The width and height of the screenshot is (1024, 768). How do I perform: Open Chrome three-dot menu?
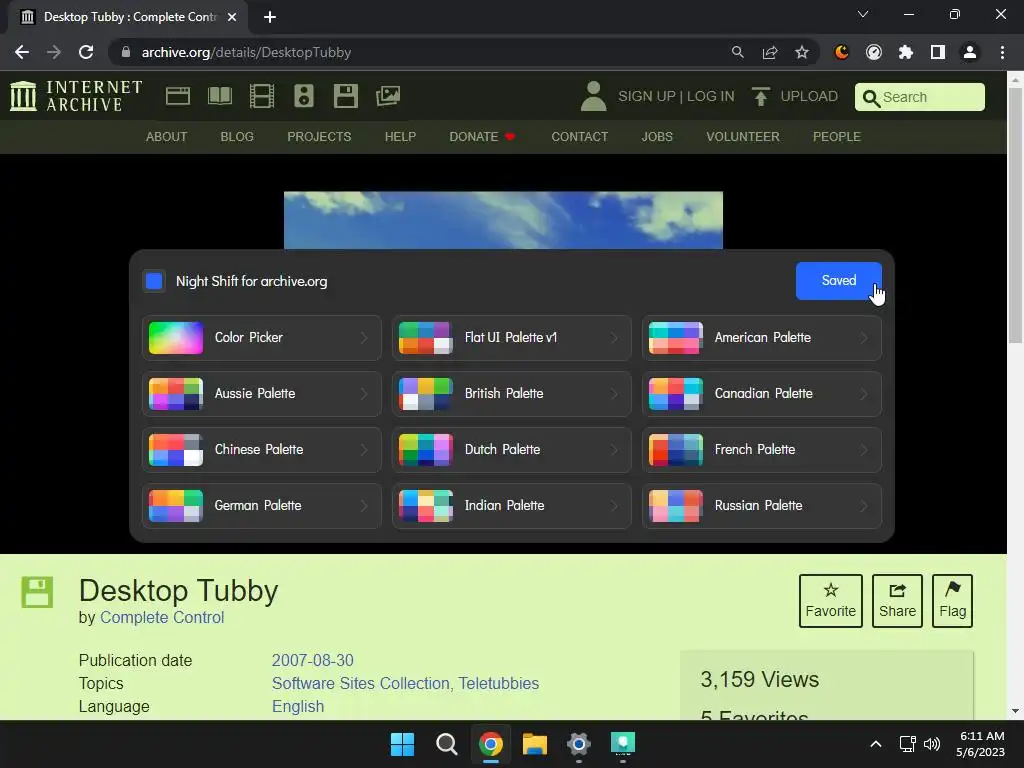click(x=1002, y=52)
